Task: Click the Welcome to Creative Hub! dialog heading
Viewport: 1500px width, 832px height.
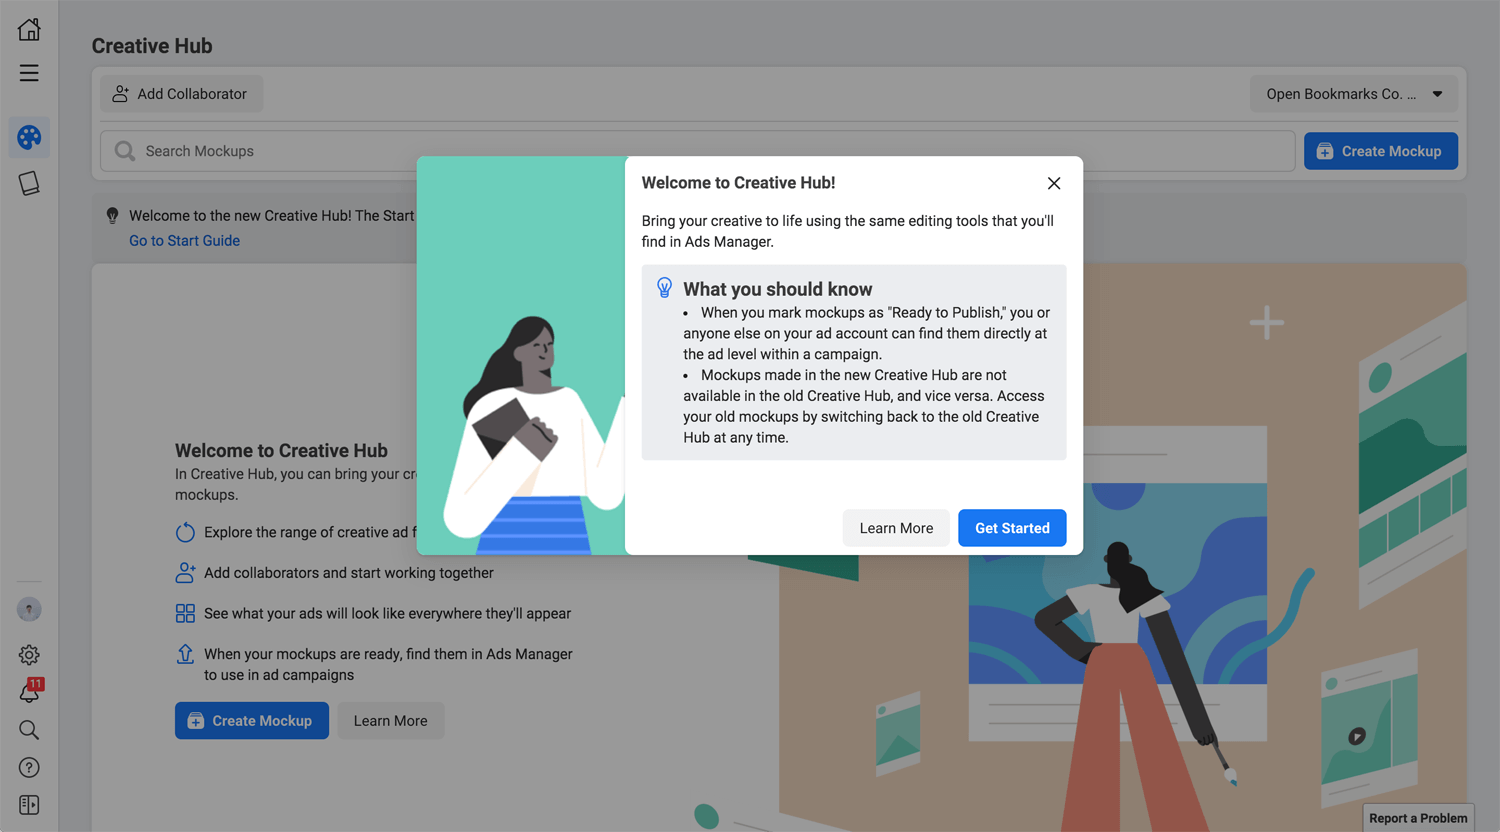Action: tap(738, 183)
